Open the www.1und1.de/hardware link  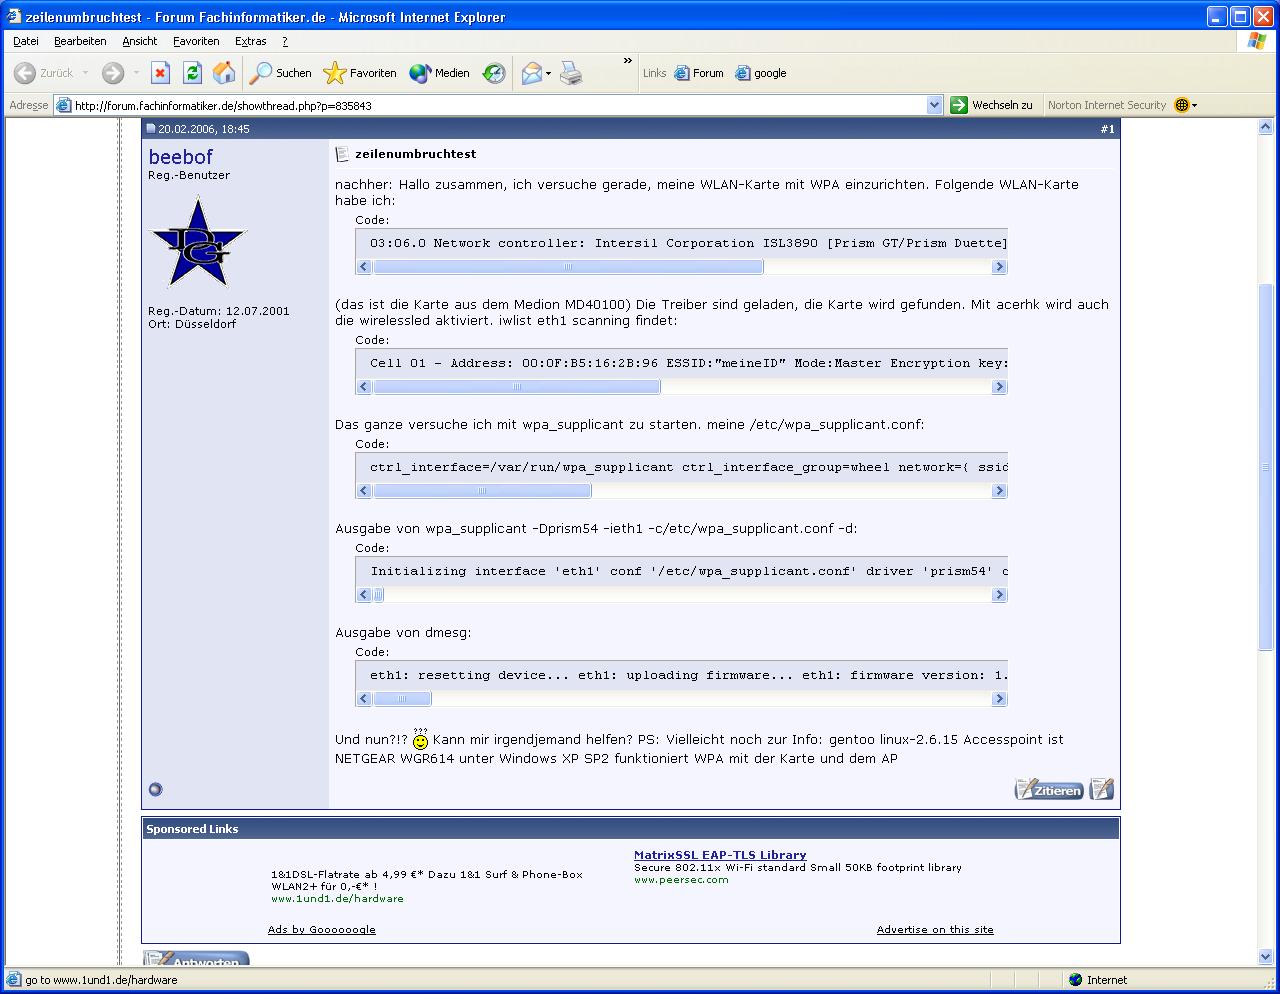(x=337, y=899)
